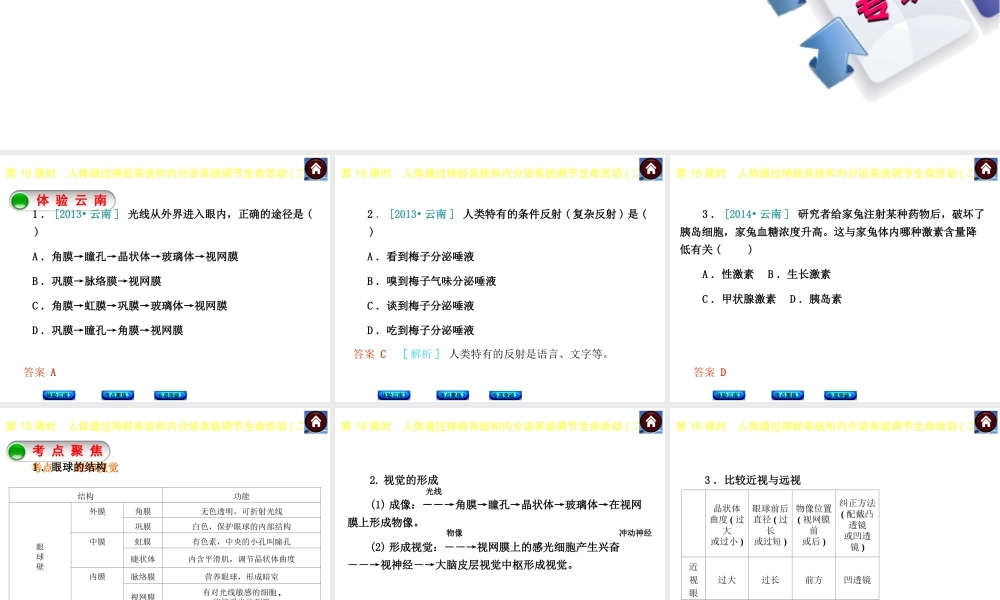Click the [解析] tag in question 2
This screenshot has width=1000, height=600.
click(x=421, y=354)
